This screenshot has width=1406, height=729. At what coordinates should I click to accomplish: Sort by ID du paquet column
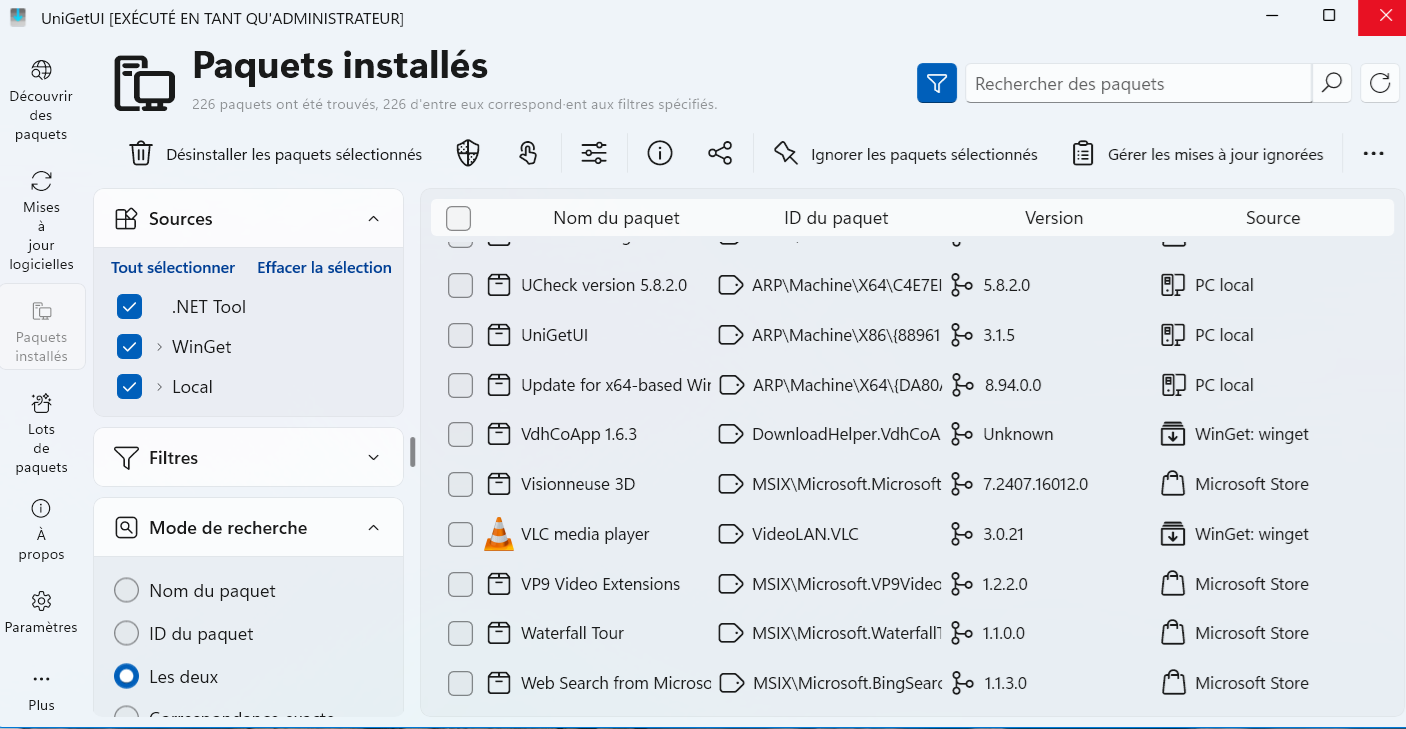pyautogui.click(x=836, y=218)
